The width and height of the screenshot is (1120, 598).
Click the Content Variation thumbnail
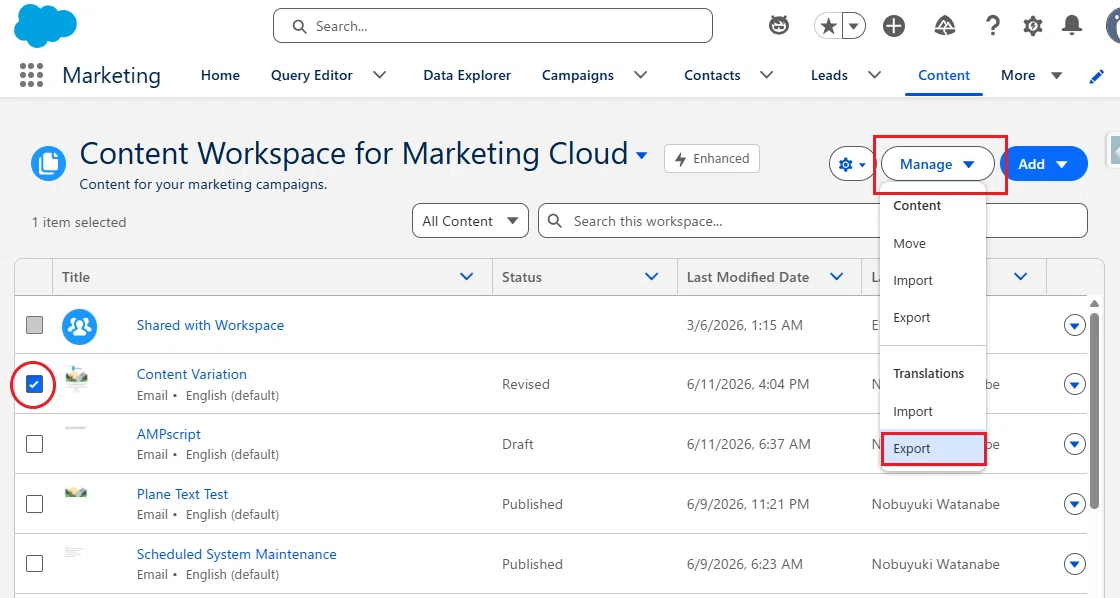click(76, 377)
